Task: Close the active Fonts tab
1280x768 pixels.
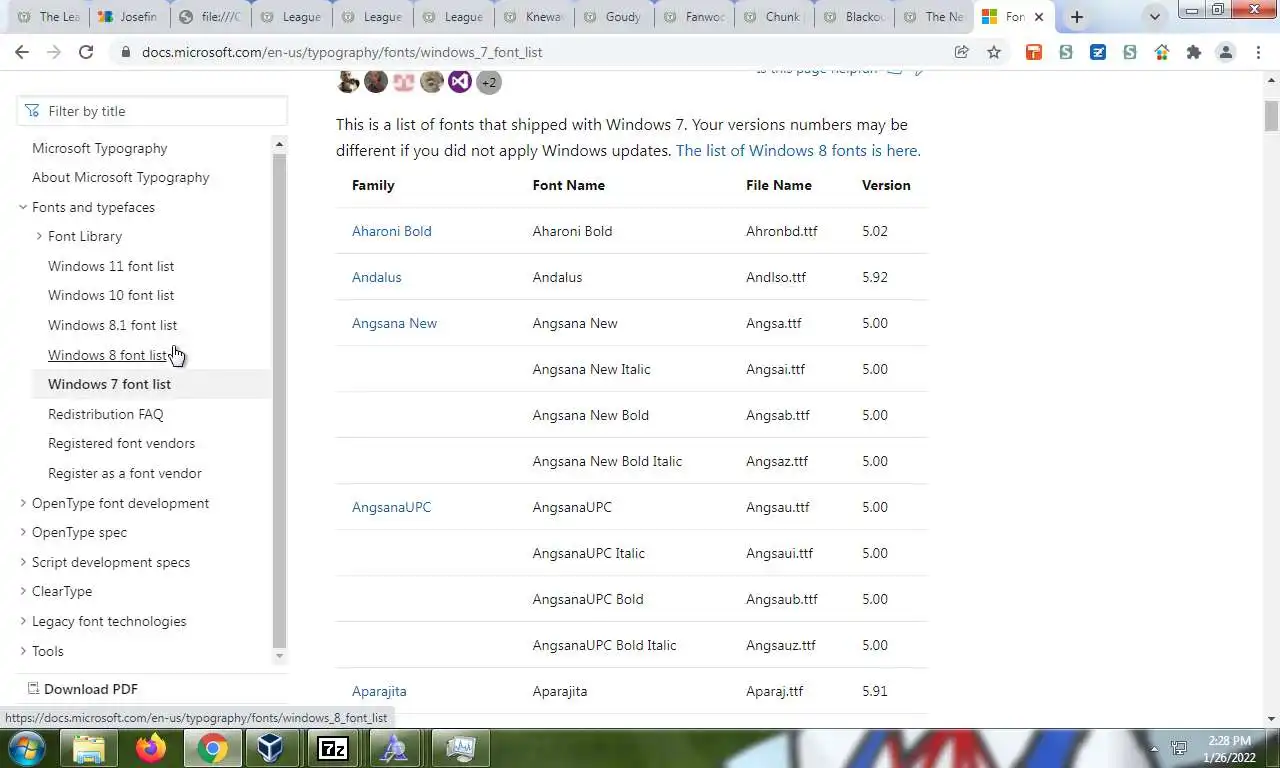Action: coord(1039,17)
